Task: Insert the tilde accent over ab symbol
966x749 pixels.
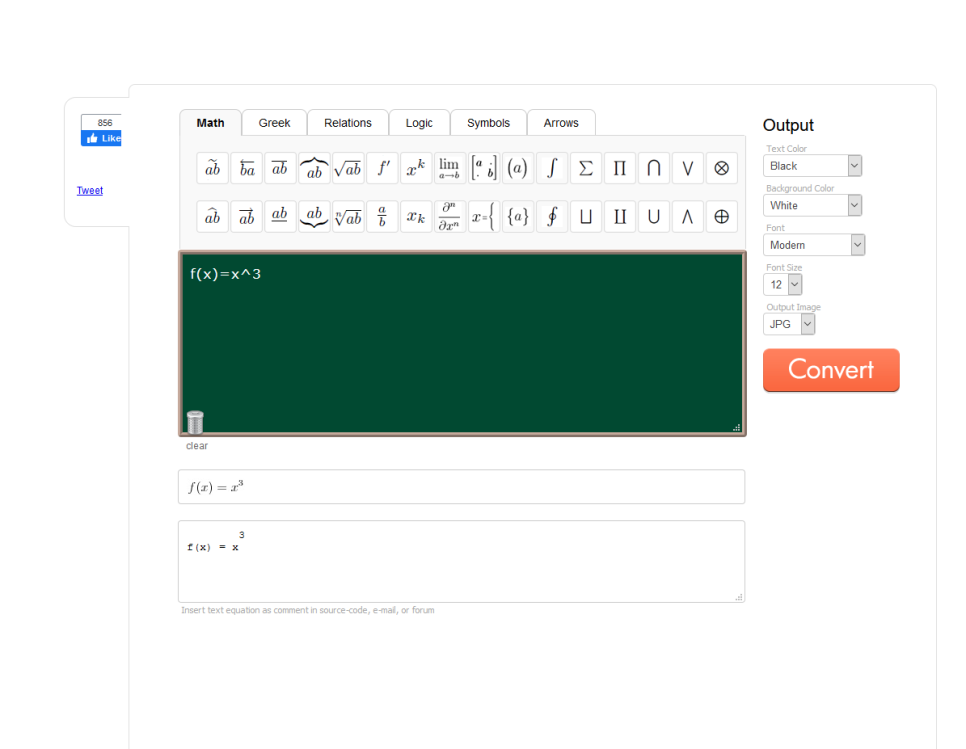Action: pos(213,168)
